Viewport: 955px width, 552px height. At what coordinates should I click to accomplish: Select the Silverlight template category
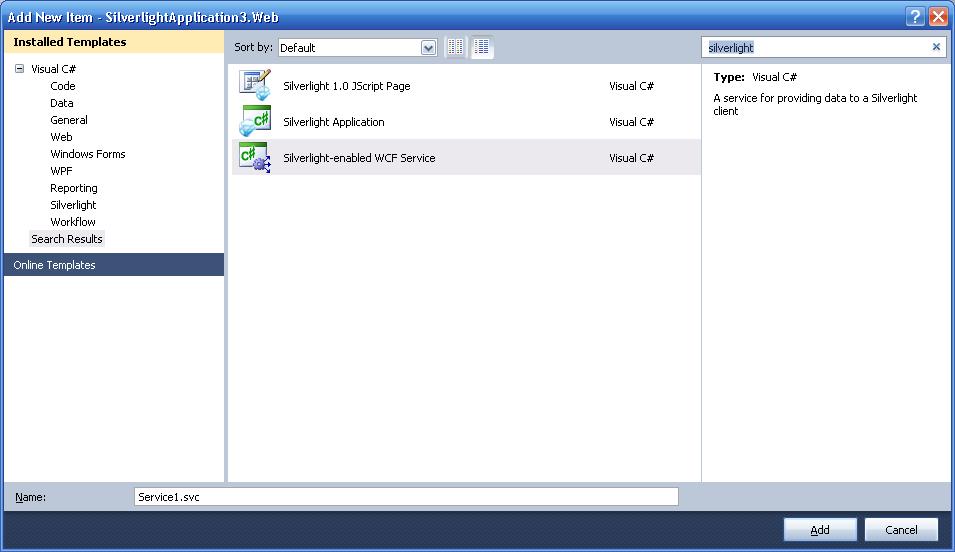(x=73, y=205)
